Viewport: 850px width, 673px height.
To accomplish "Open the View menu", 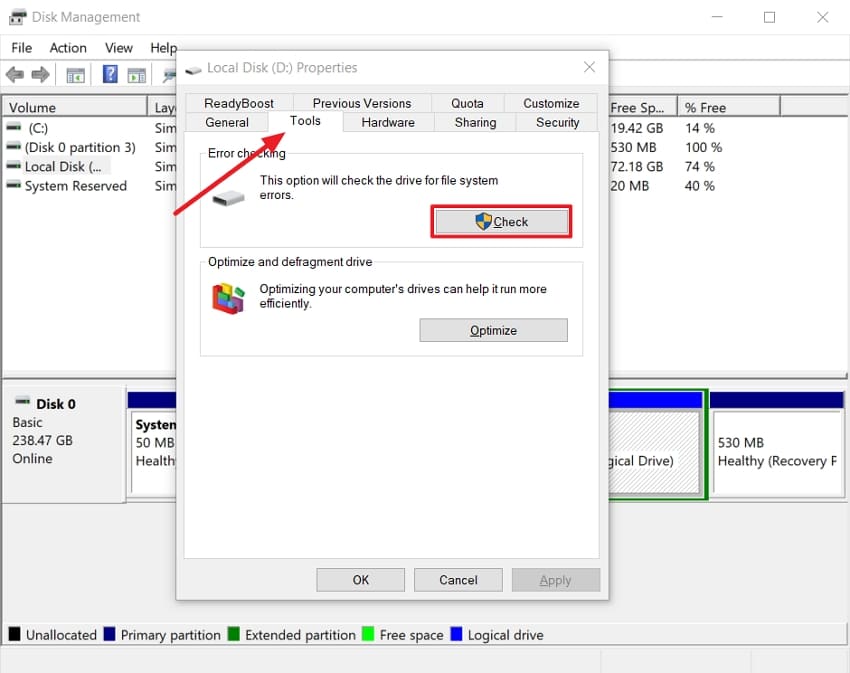I will 118,47.
